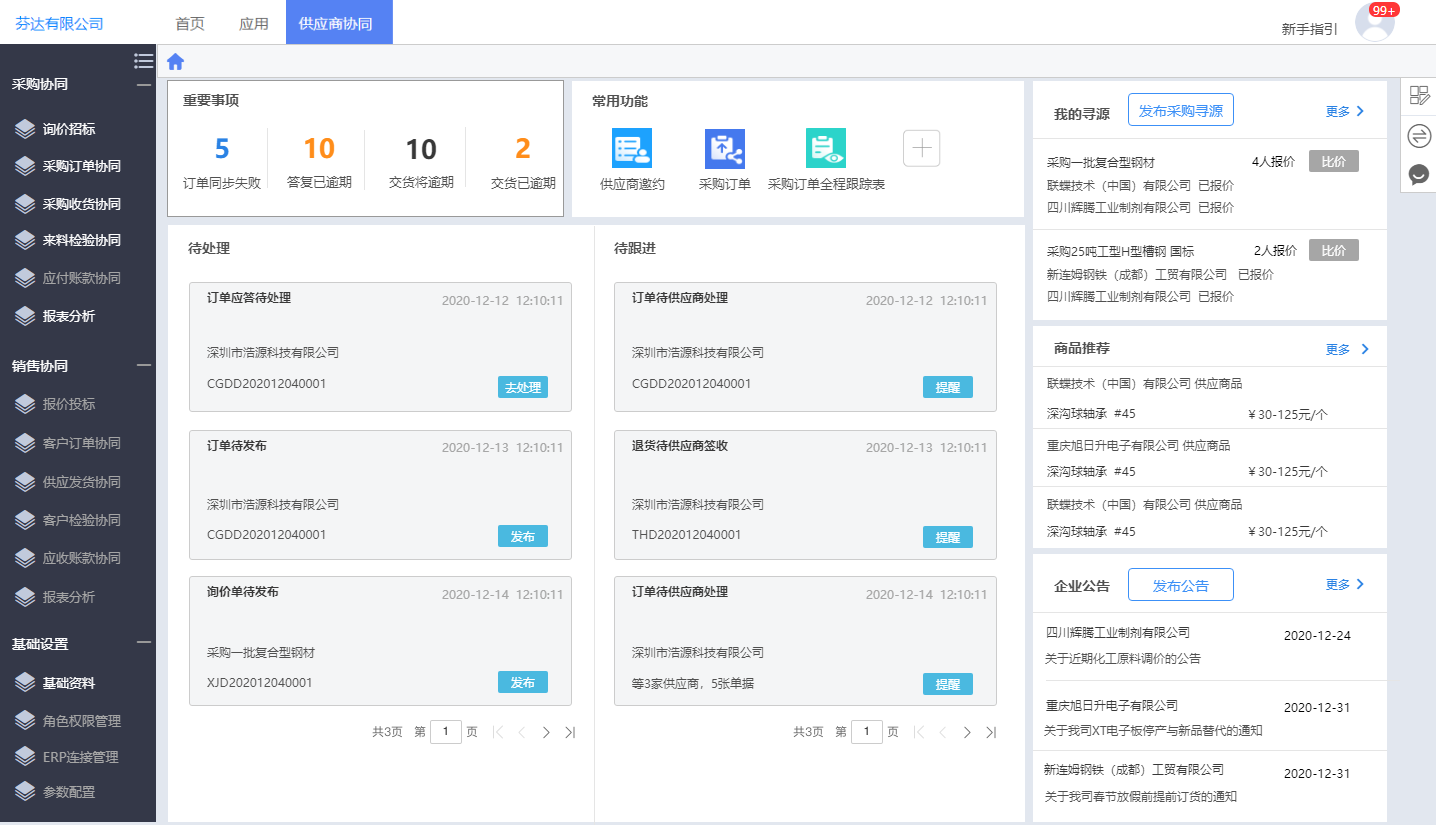Image resolution: width=1436 pixels, height=825 pixels.
Task: Open the 供应商邀约 shortcut icon
Action: coord(632,148)
